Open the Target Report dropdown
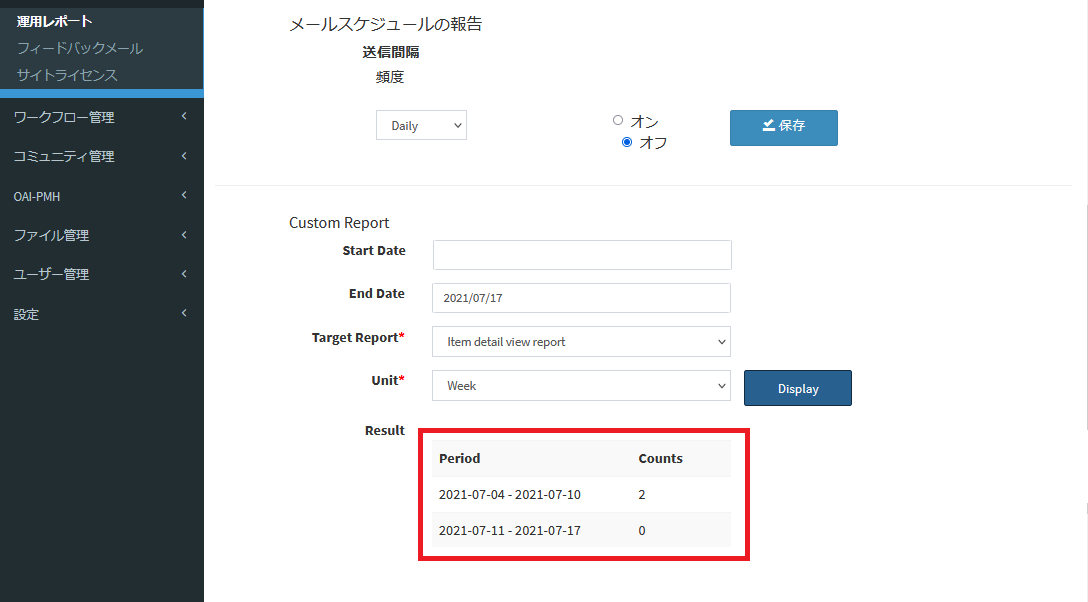 581,342
